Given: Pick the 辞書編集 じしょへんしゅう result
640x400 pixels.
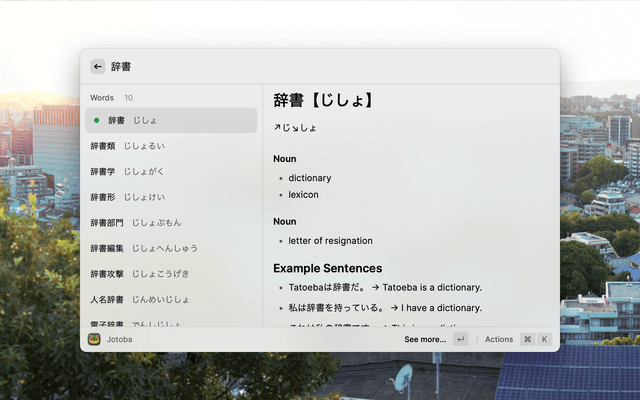Looking at the screenshot, I should (170, 248).
